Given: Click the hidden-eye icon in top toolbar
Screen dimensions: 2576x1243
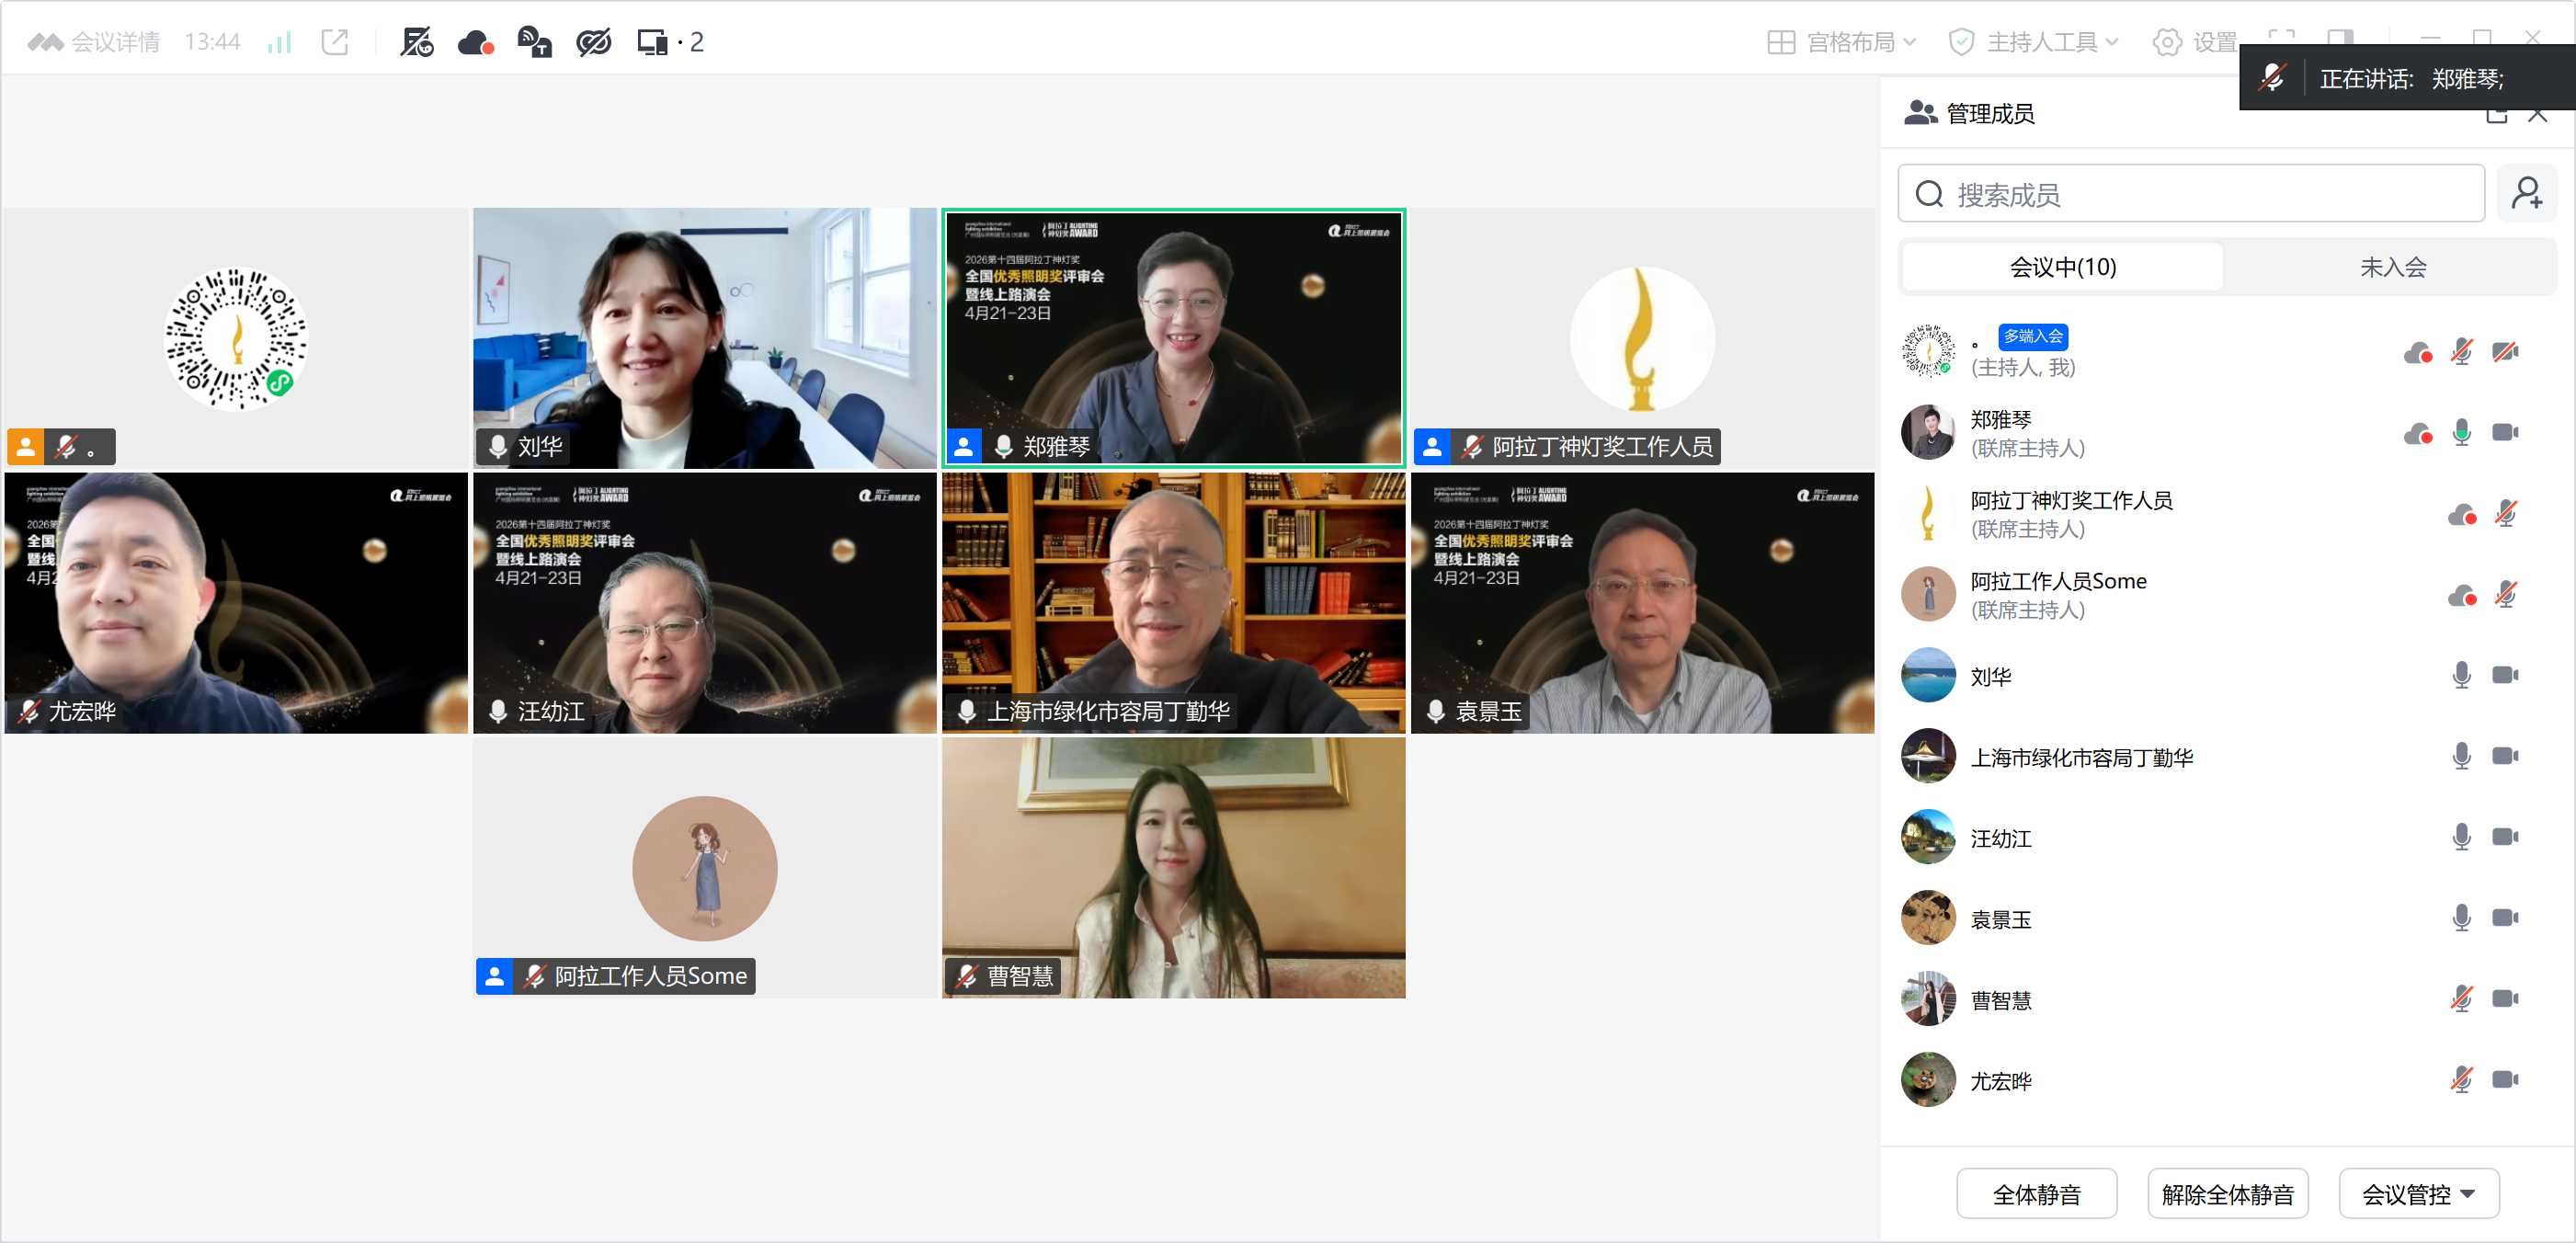Looking at the screenshot, I should click(593, 42).
